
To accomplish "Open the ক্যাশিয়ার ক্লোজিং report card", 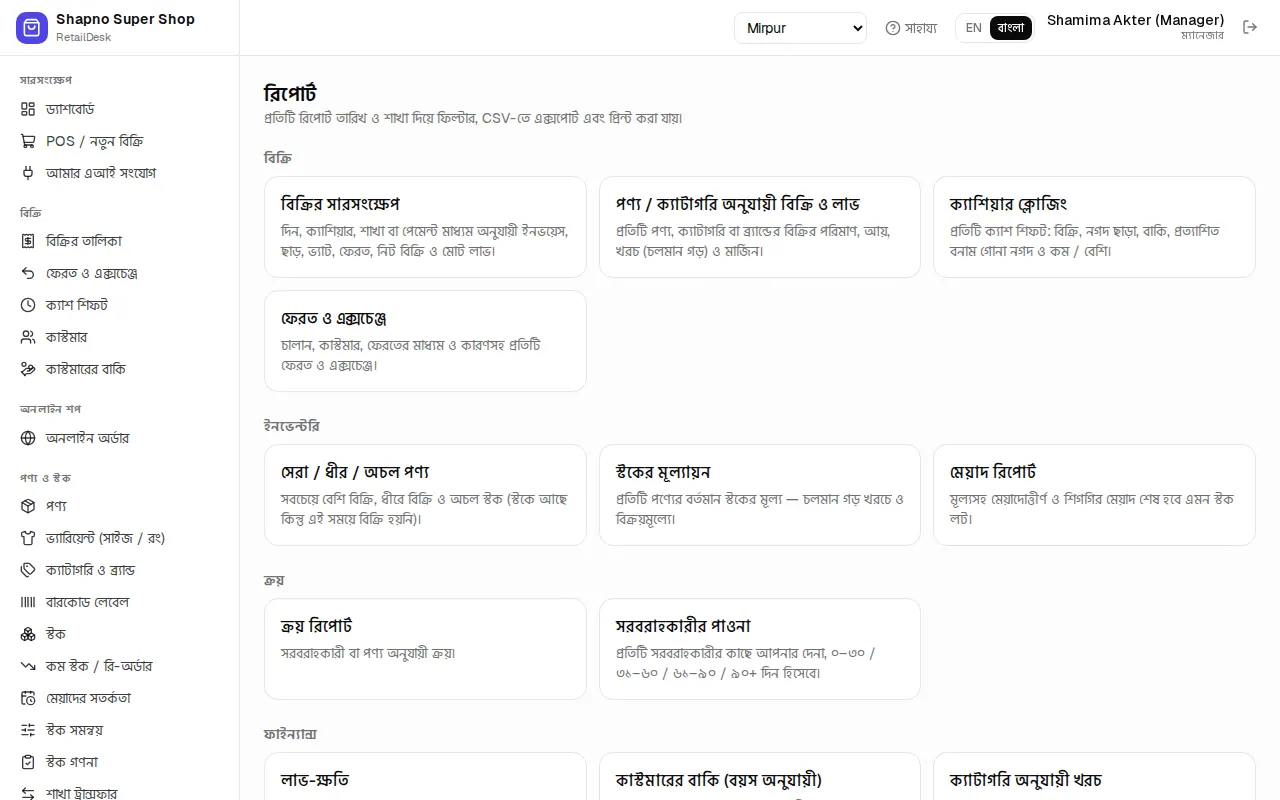I will 1094,227.
